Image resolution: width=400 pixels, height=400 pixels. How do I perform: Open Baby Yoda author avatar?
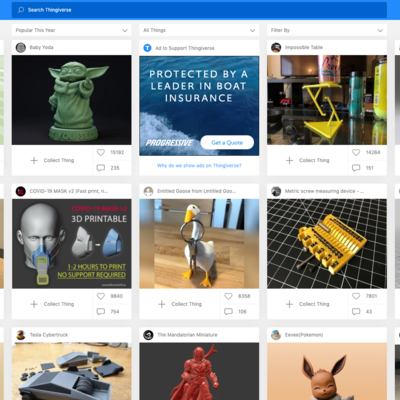coord(21,47)
